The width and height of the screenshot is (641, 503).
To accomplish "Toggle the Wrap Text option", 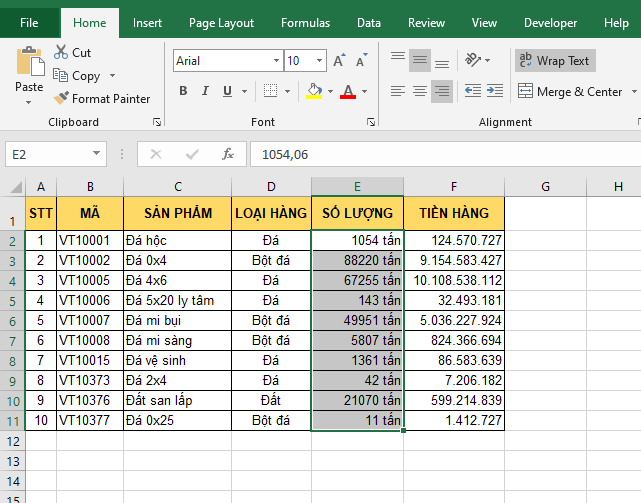I will [x=554, y=61].
